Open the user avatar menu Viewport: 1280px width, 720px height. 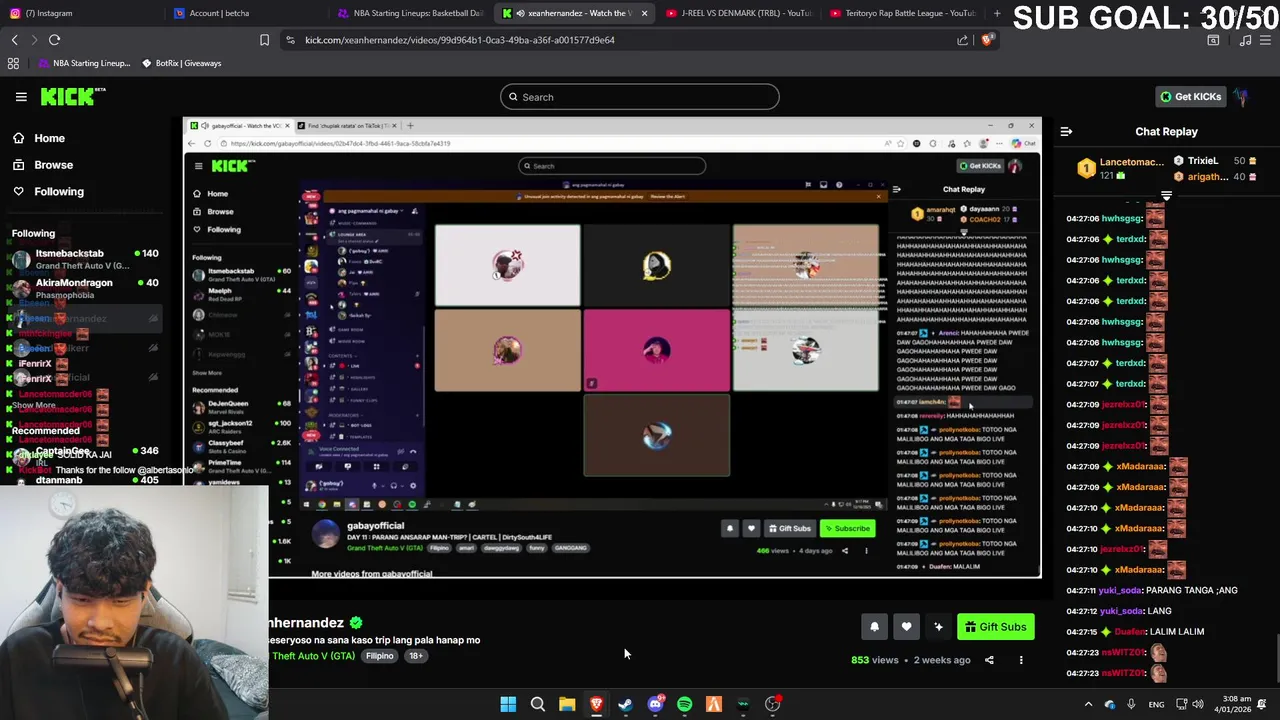[1241, 97]
